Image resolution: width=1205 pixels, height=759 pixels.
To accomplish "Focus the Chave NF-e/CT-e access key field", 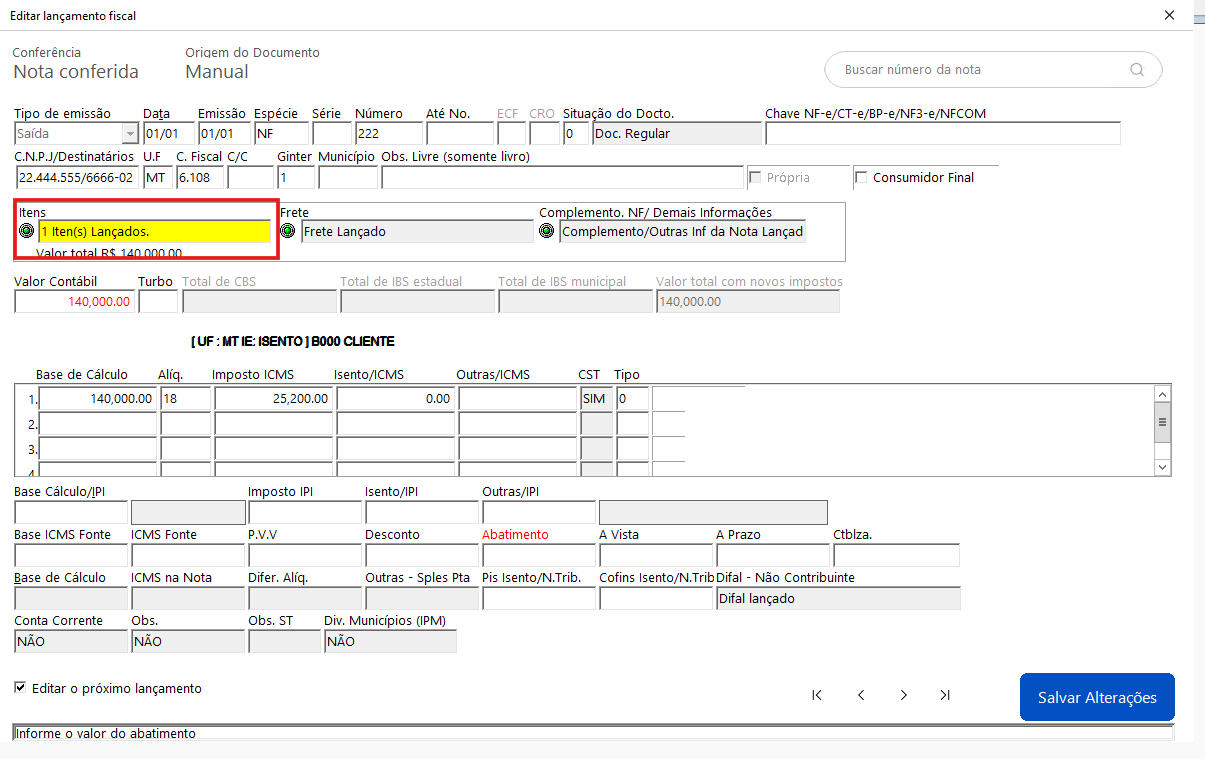I will [x=943, y=134].
